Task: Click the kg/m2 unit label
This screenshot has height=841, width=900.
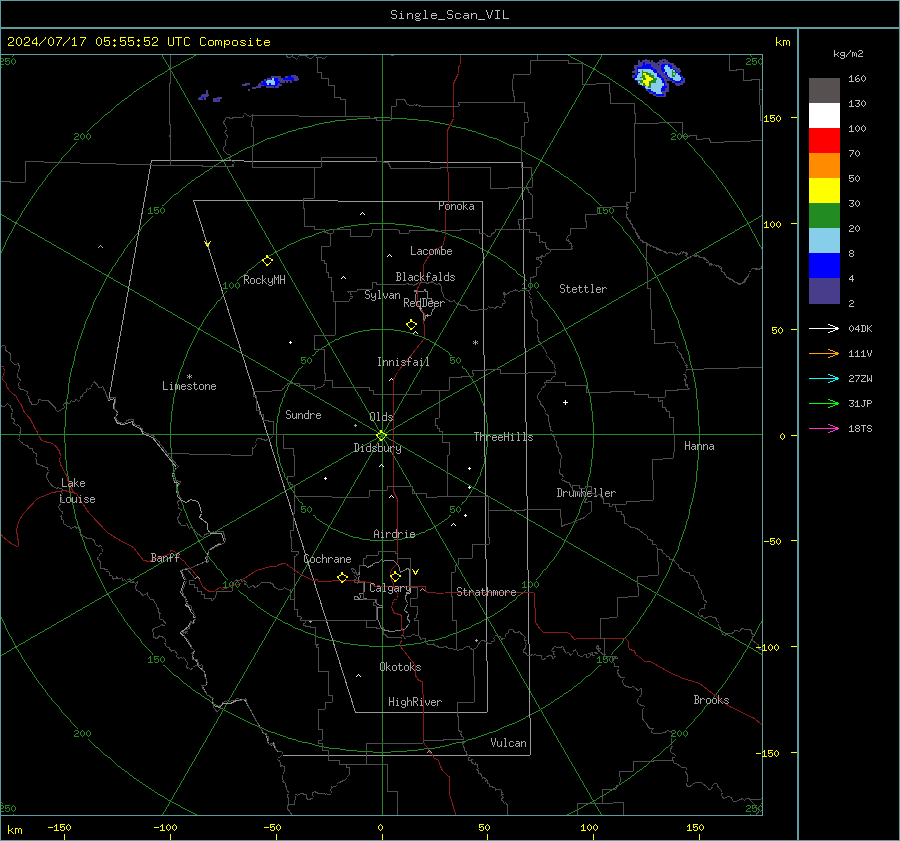Action: pyautogui.click(x=848, y=54)
